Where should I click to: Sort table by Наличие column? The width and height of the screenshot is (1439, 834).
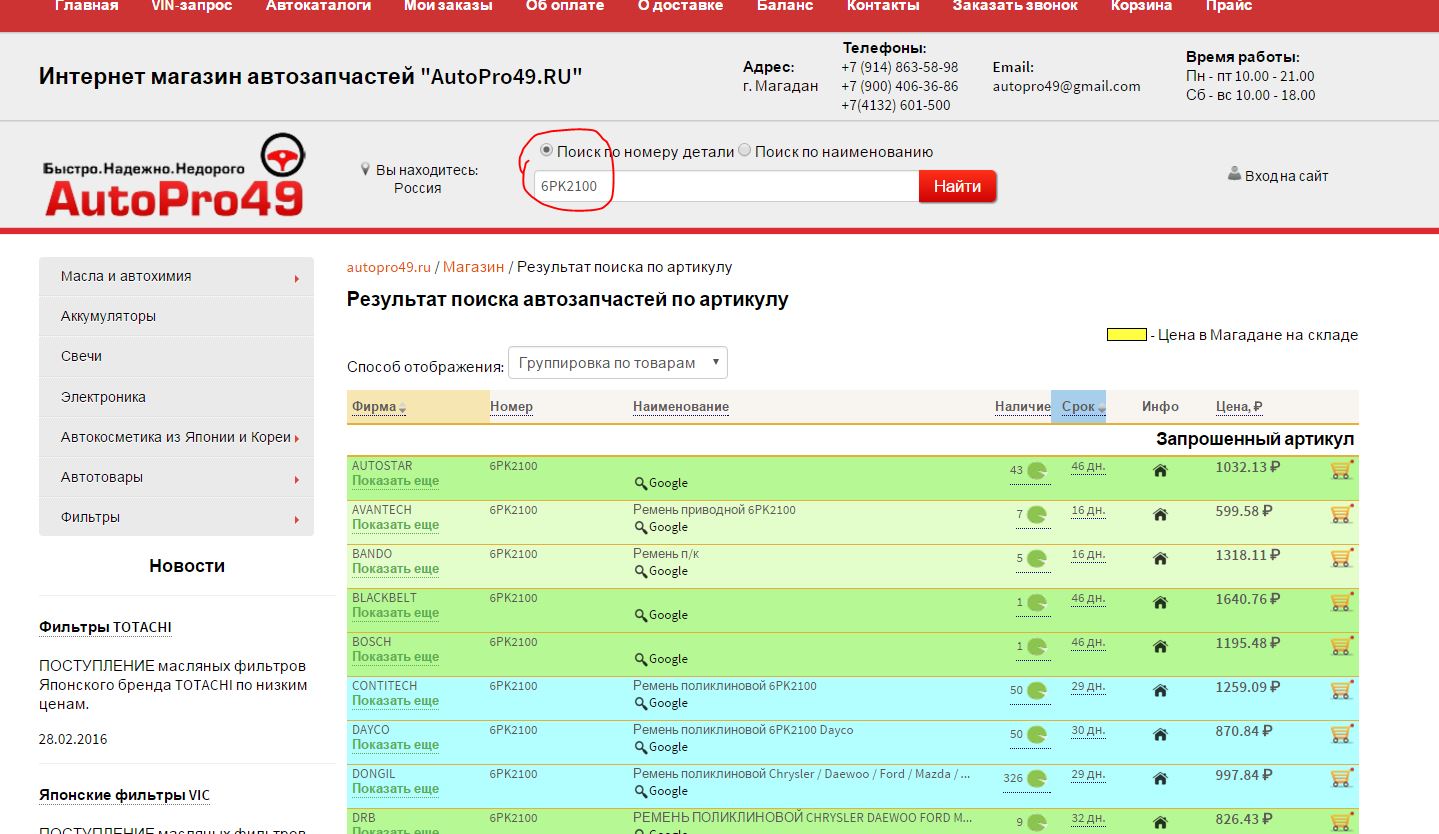pyautogui.click(x=1022, y=407)
